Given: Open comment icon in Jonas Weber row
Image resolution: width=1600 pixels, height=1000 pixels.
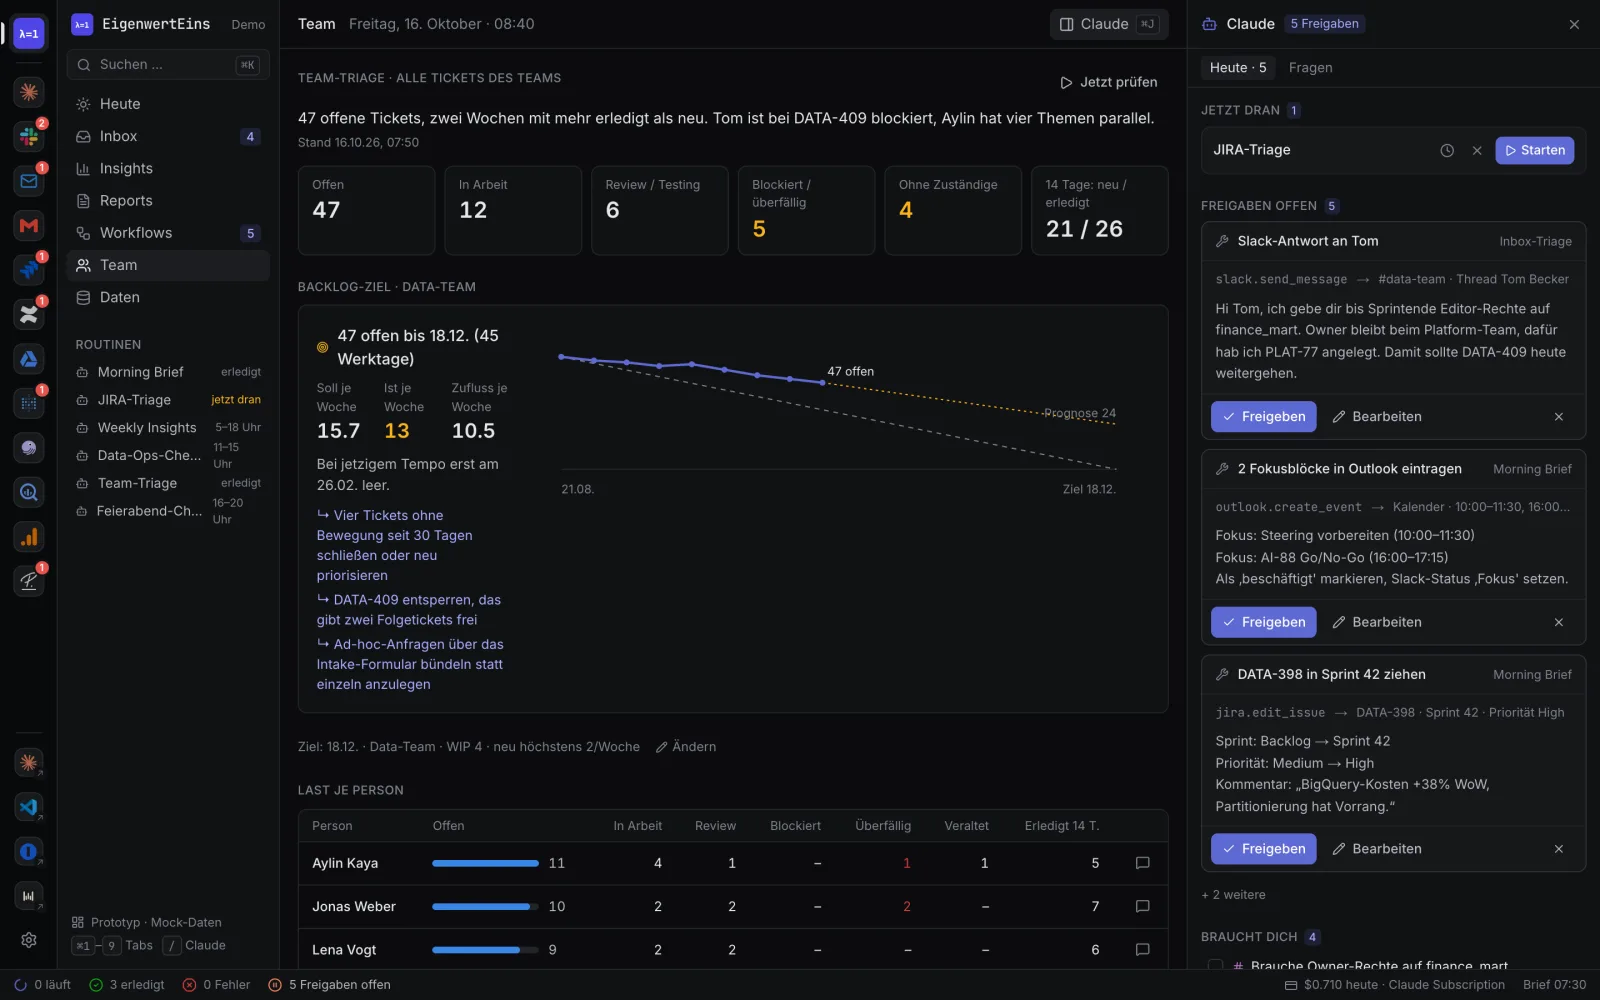Looking at the screenshot, I should (1142, 906).
